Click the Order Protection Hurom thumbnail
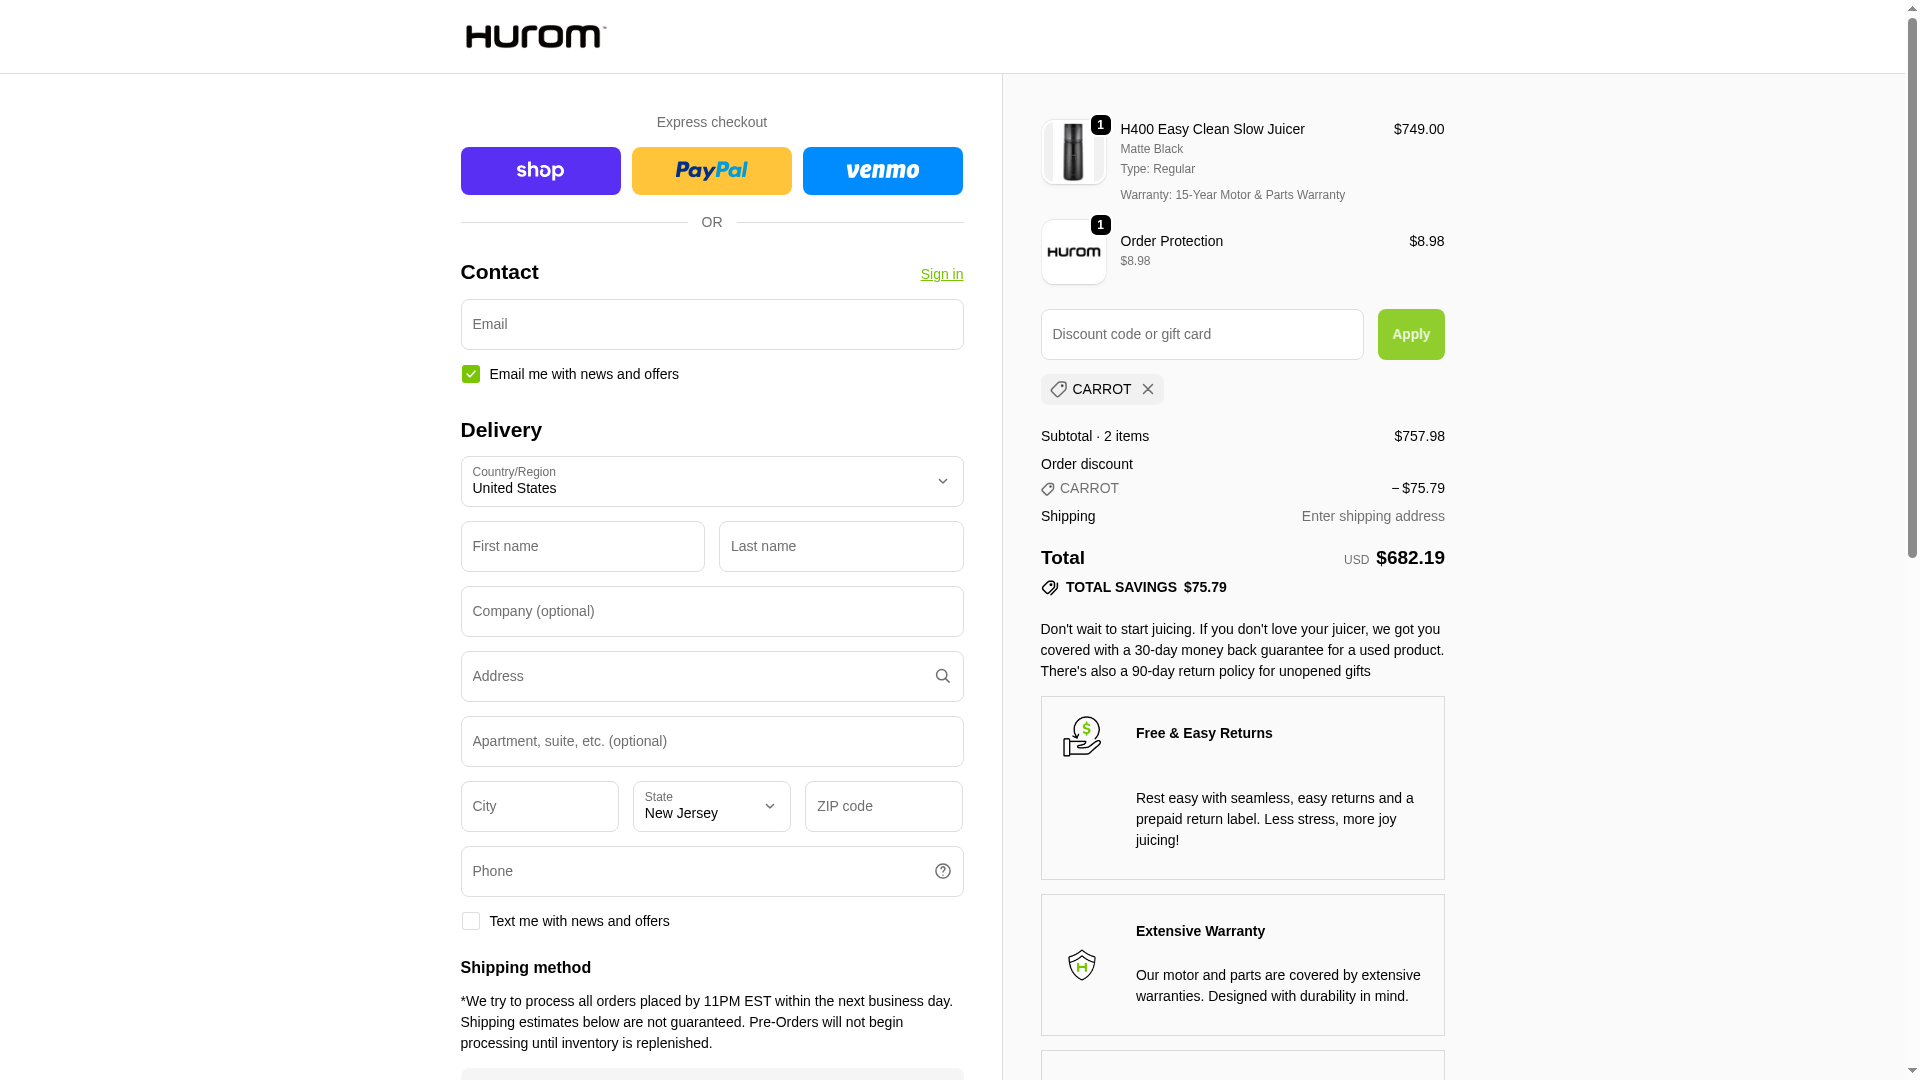 coord(1073,252)
